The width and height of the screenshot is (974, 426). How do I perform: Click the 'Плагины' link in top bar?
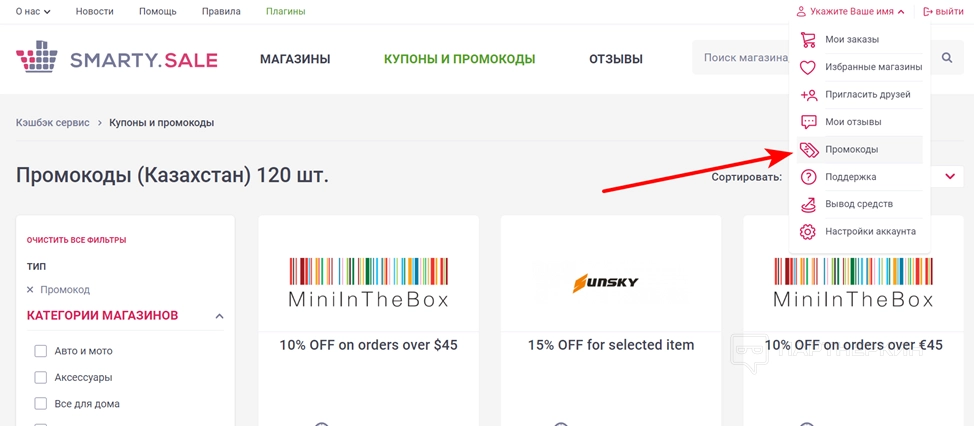coord(285,12)
